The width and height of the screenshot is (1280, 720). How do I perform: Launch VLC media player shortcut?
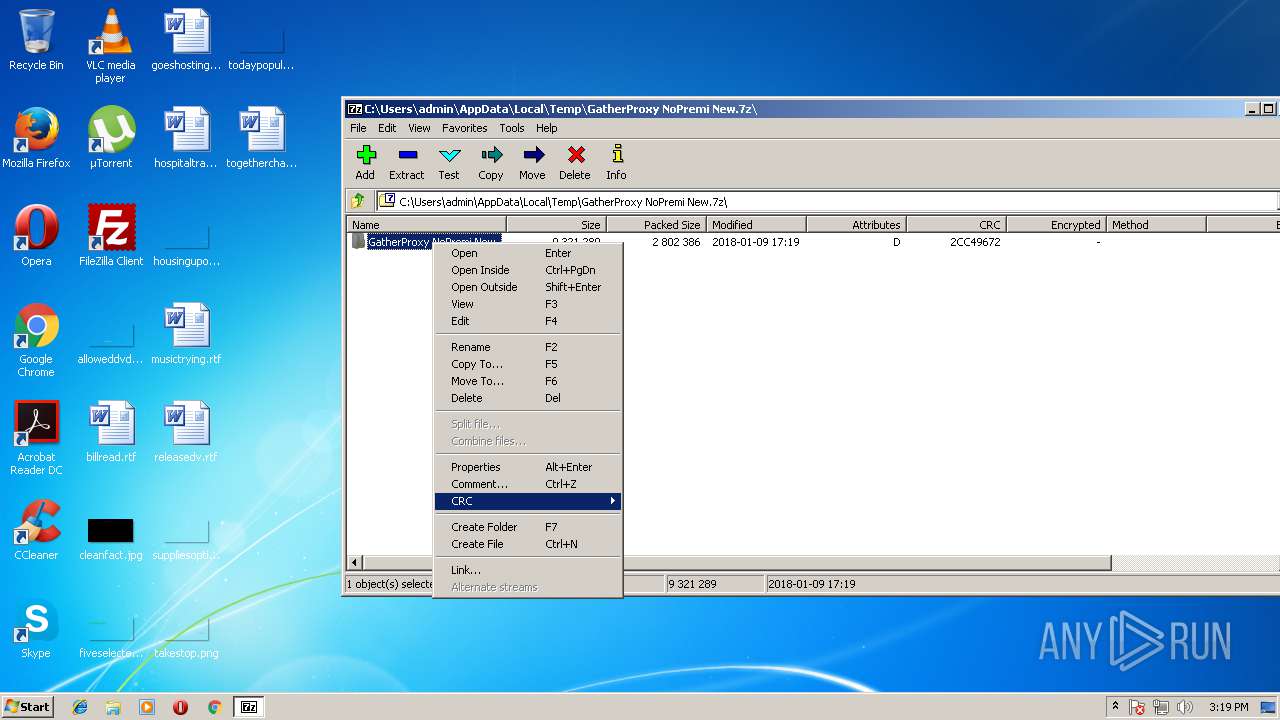[x=110, y=46]
